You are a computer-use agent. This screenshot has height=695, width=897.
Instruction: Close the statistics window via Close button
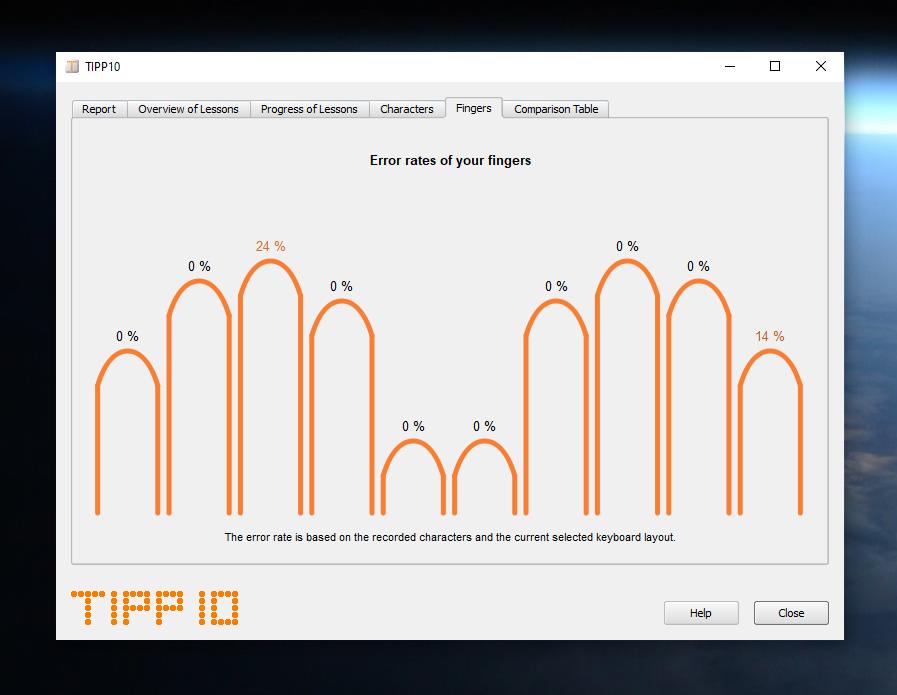coord(790,612)
